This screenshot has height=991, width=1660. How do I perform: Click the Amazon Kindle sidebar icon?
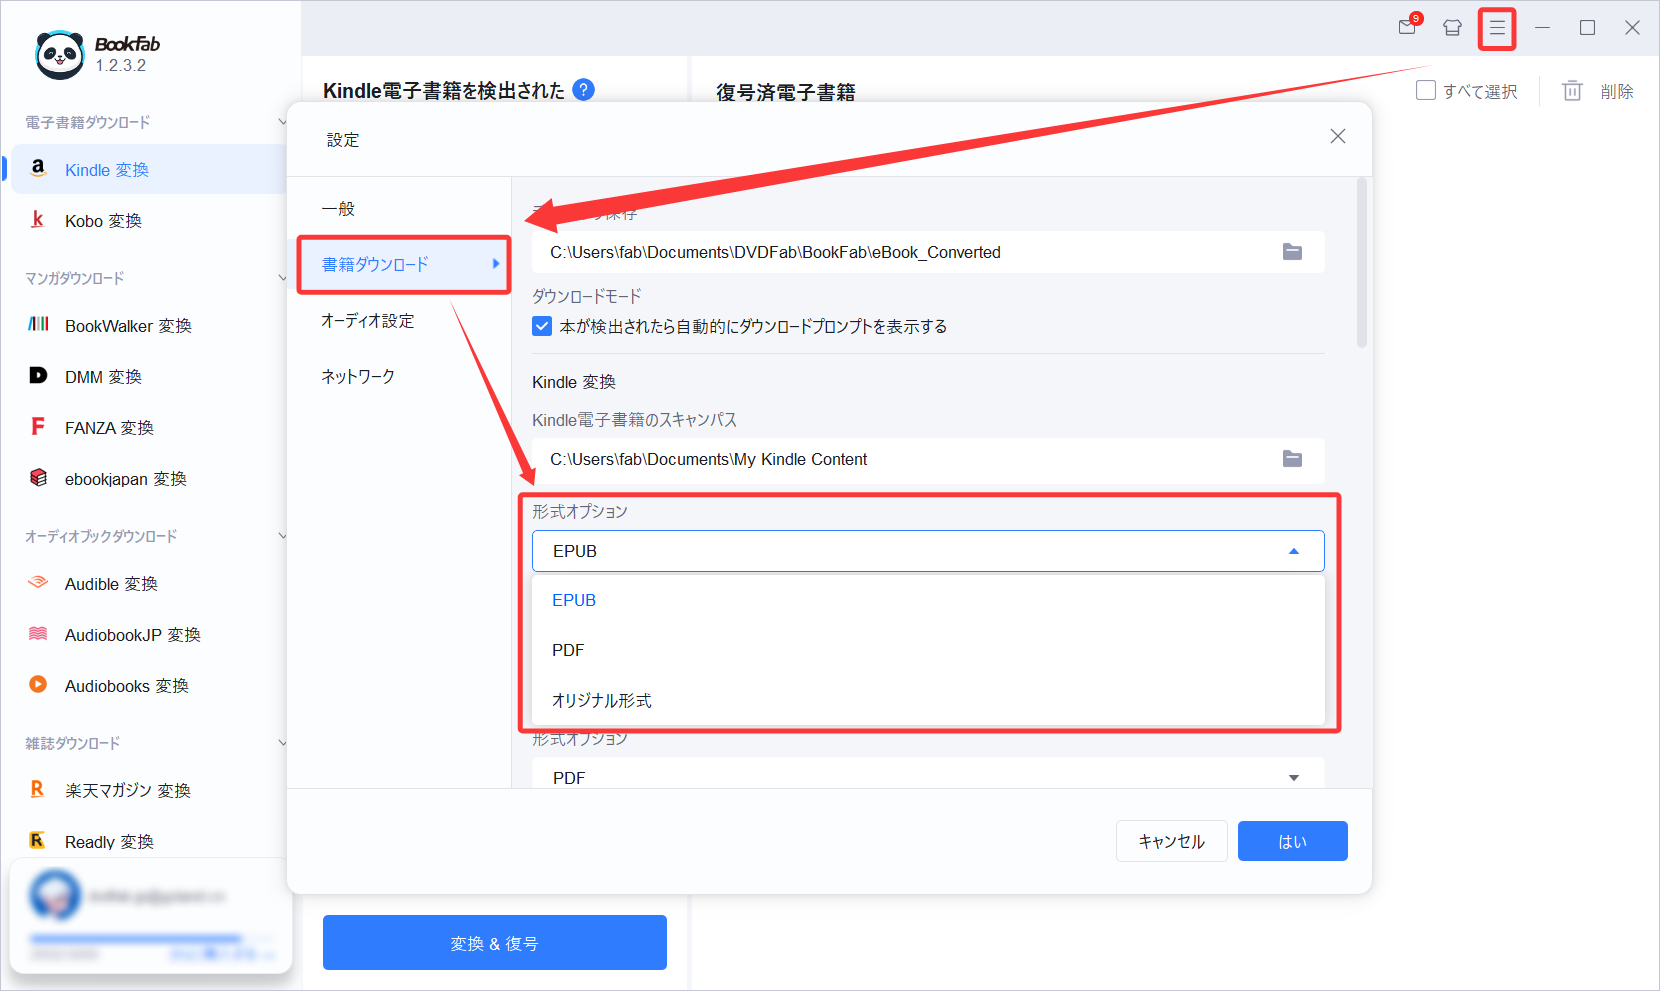tap(38, 169)
